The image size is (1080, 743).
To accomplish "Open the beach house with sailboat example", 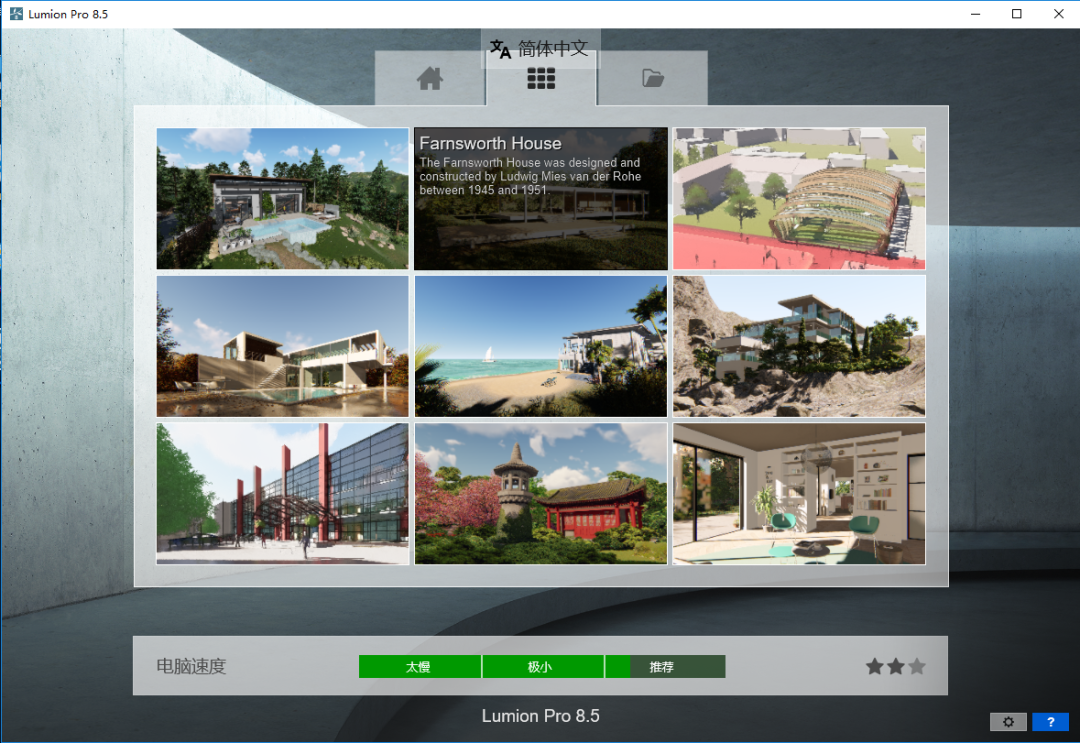I will tap(541, 346).
